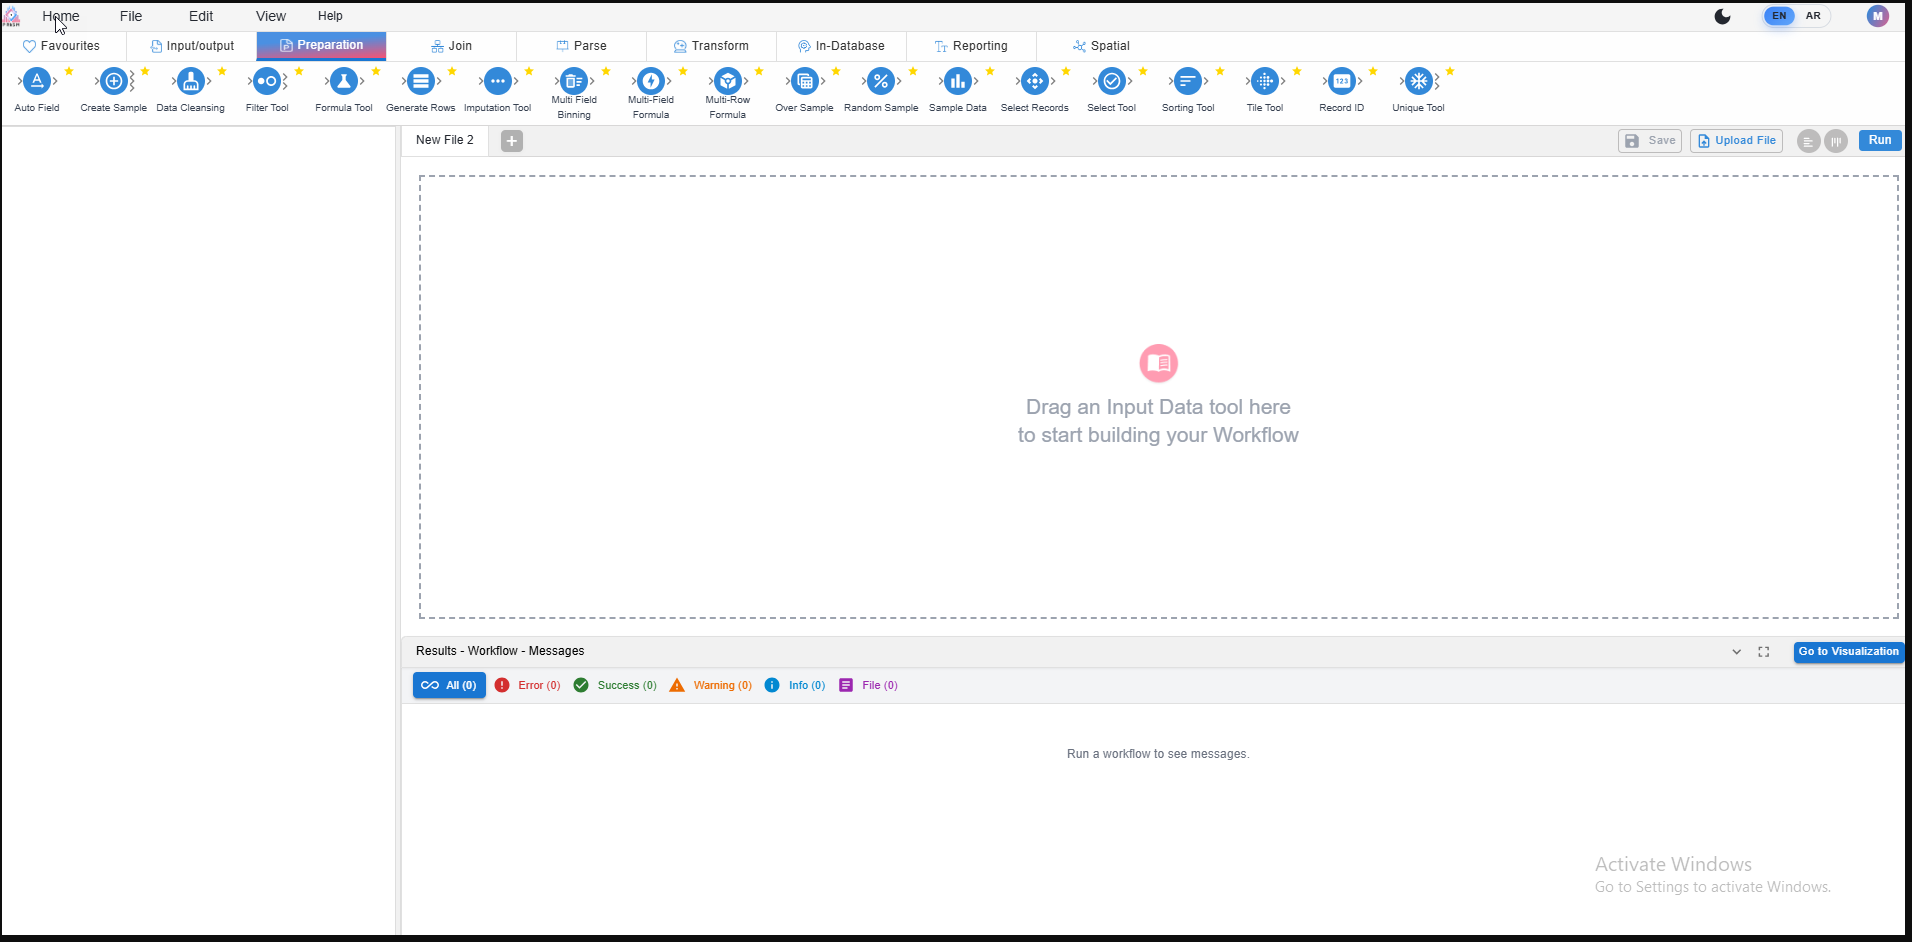
Task: Expand results panel to fullscreen
Action: tap(1764, 652)
